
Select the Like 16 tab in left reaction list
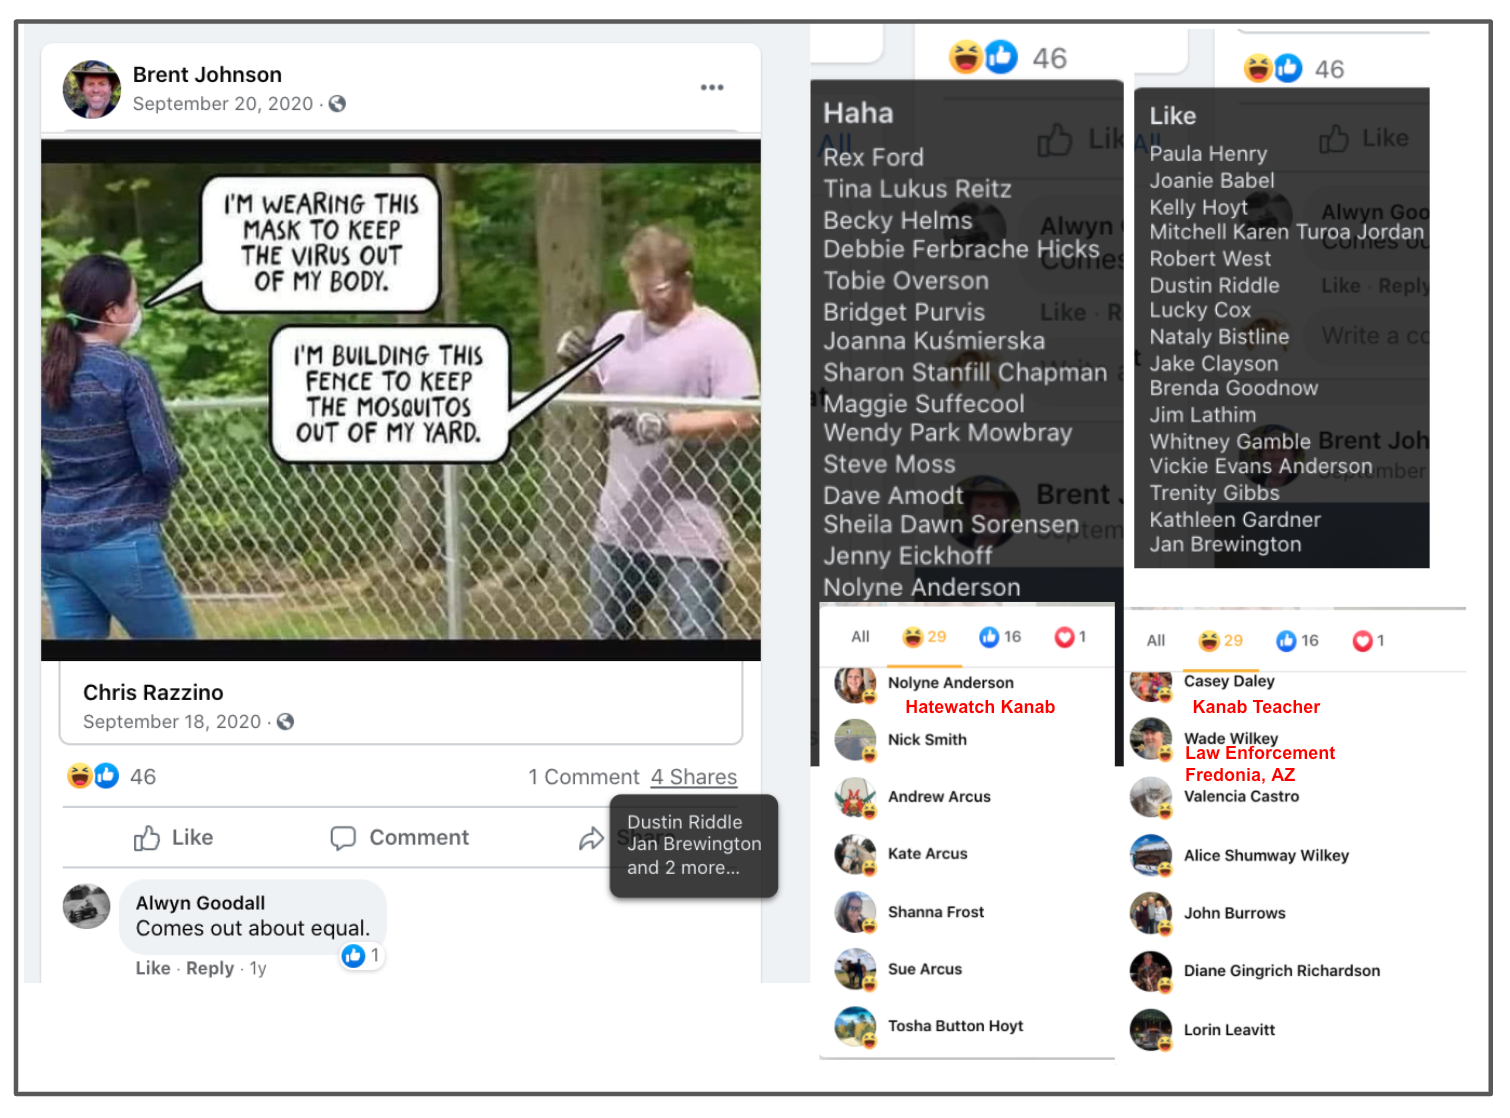point(1000,637)
